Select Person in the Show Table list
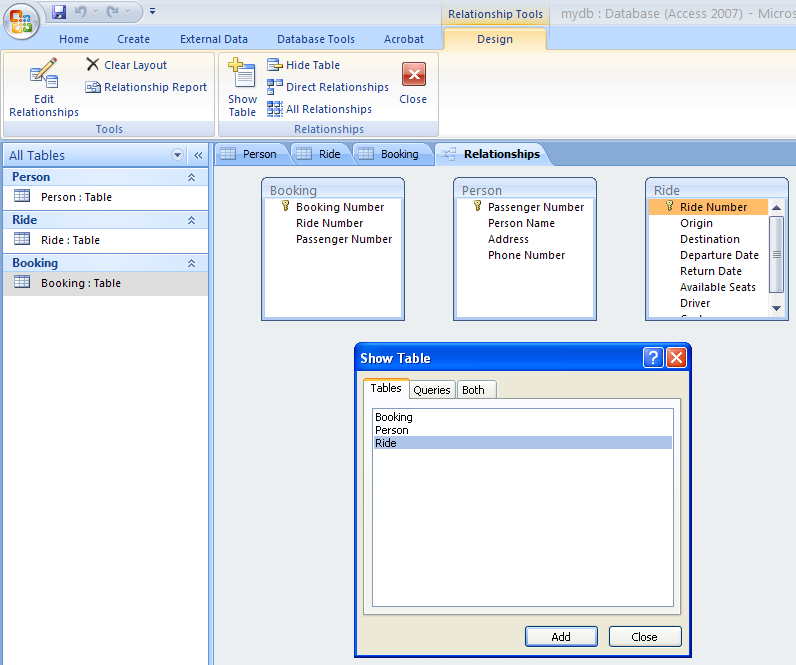 coord(392,430)
